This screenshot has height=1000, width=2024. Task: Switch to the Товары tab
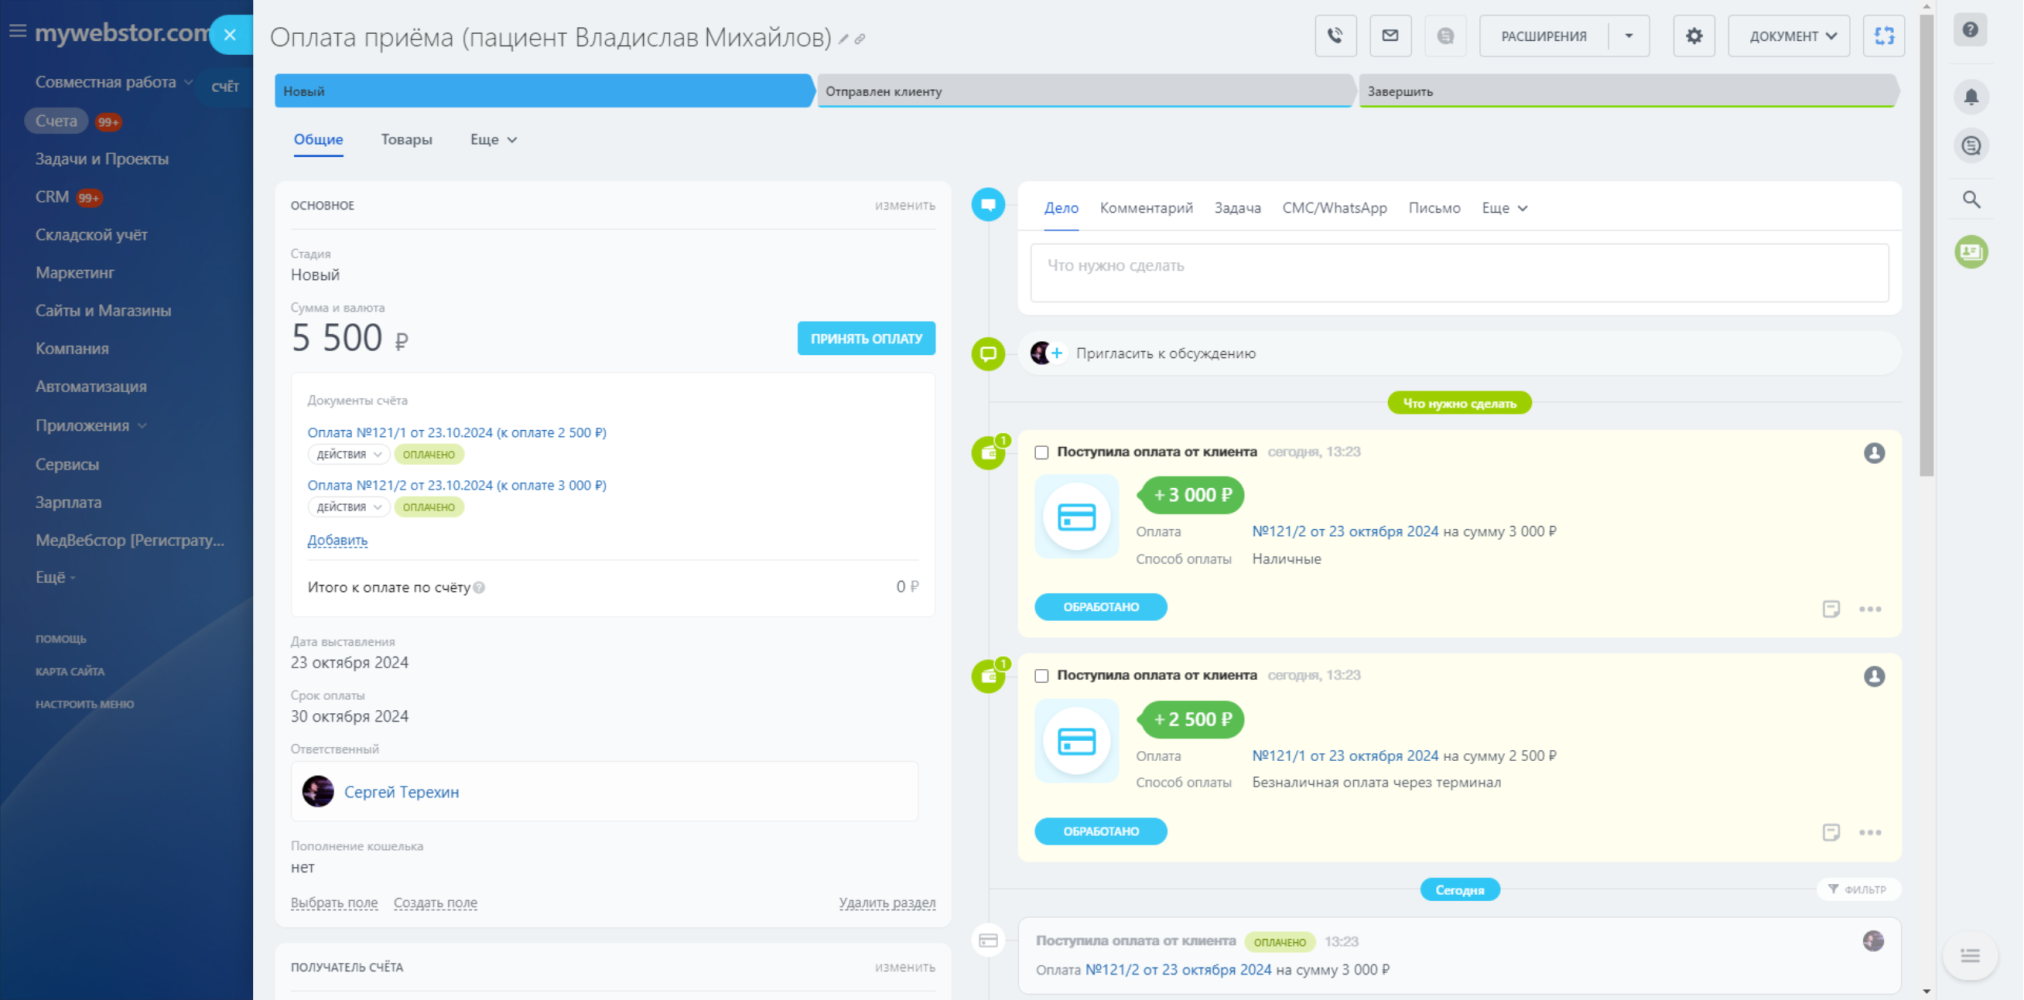tap(406, 140)
